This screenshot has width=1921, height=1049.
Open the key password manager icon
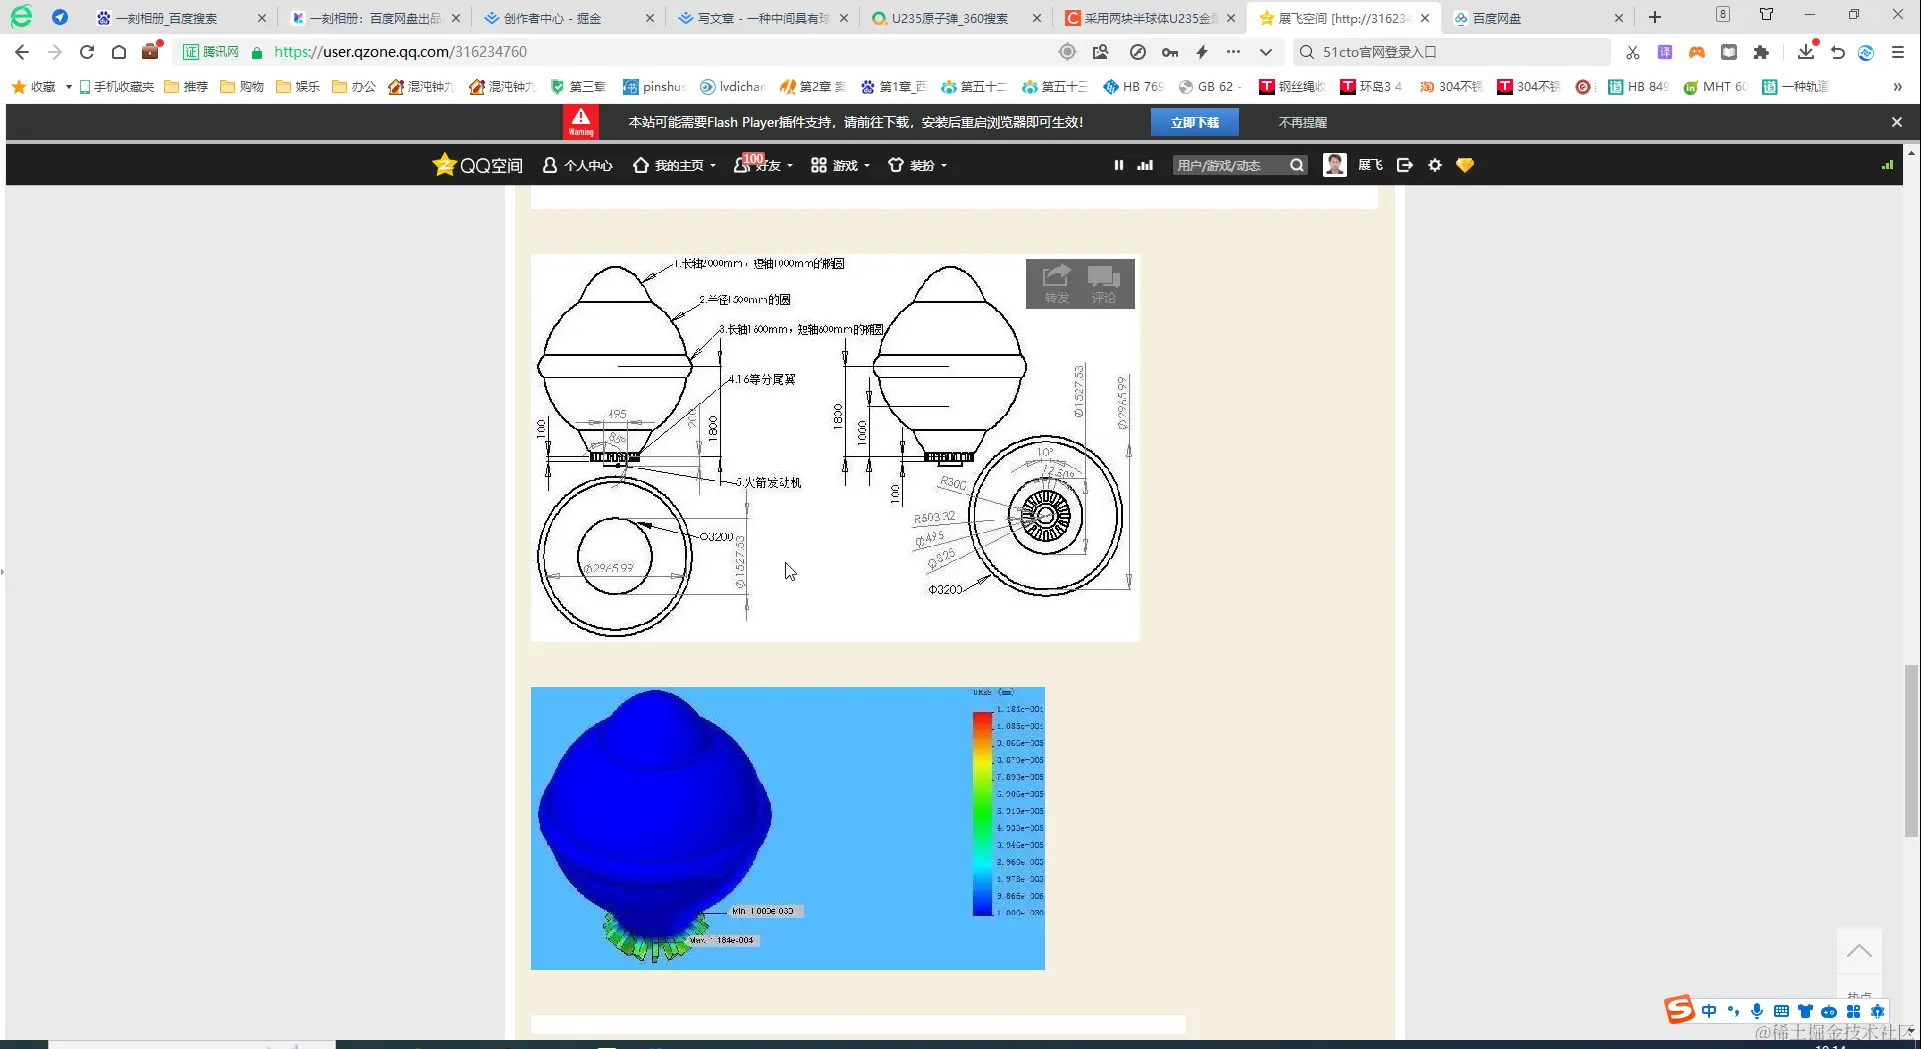click(x=1170, y=52)
